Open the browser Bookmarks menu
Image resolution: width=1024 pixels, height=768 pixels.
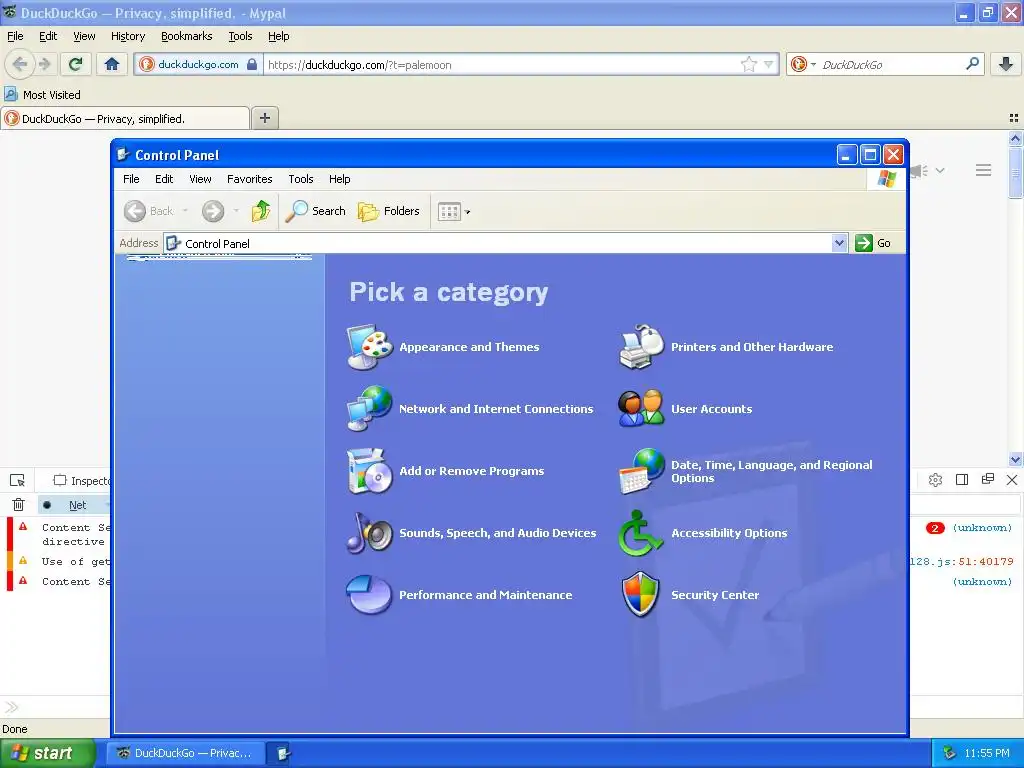(x=187, y=37)
